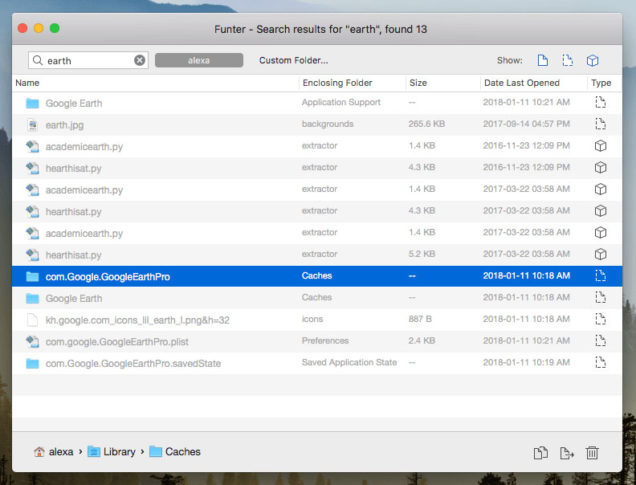Click package type icon for 5.2 KB hearthisat.py
This screenshot has height=485, width=636.
pos(600,254)
